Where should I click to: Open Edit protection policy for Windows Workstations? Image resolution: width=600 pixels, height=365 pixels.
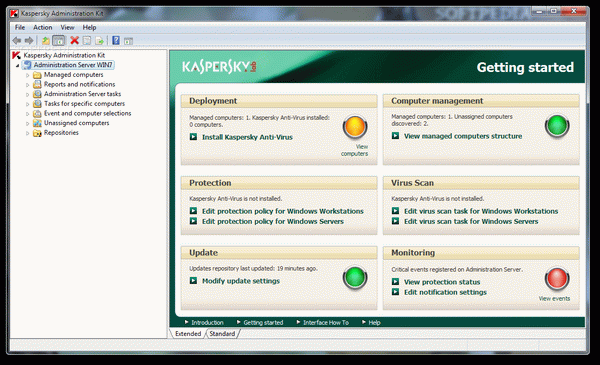(283, 211)
